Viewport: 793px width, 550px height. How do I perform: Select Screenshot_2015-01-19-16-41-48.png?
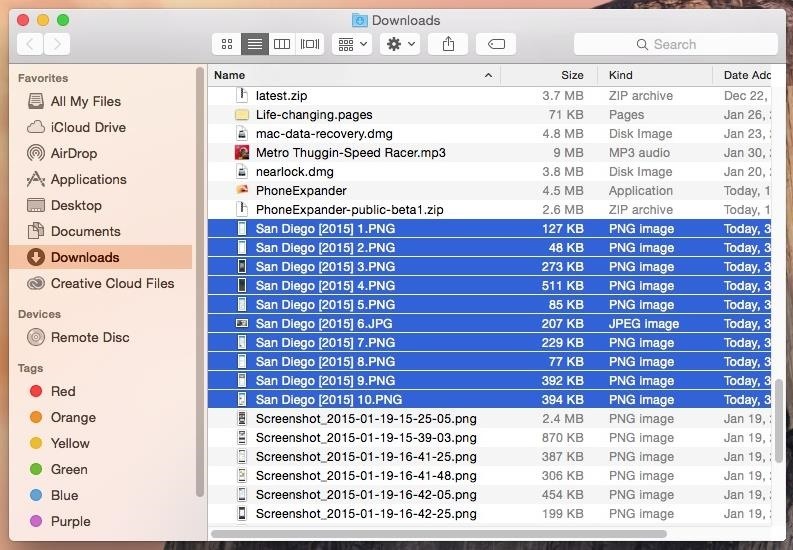[x=490, y=476]
